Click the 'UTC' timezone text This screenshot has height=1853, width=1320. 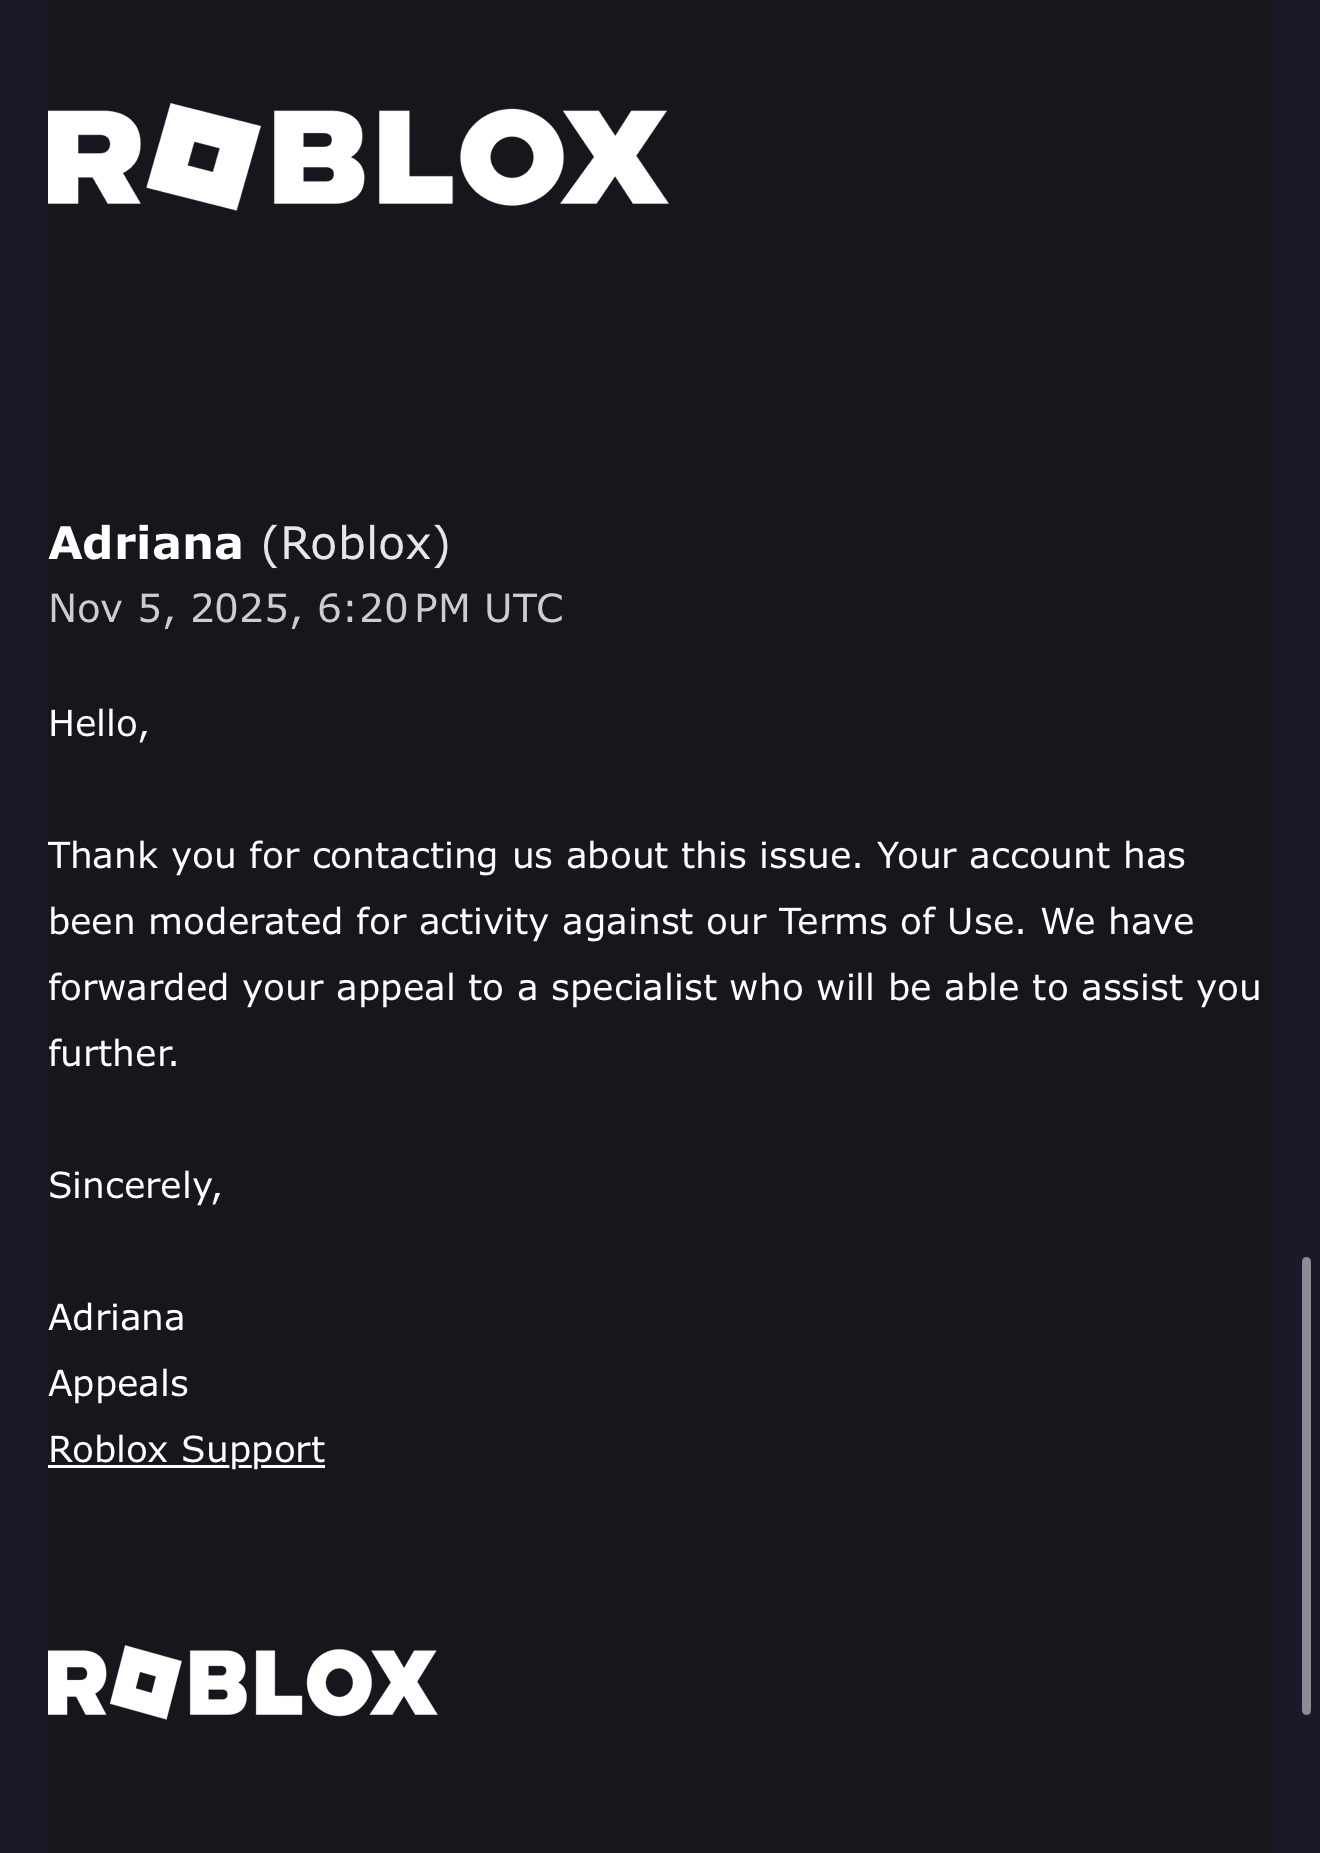pos(523,608)
